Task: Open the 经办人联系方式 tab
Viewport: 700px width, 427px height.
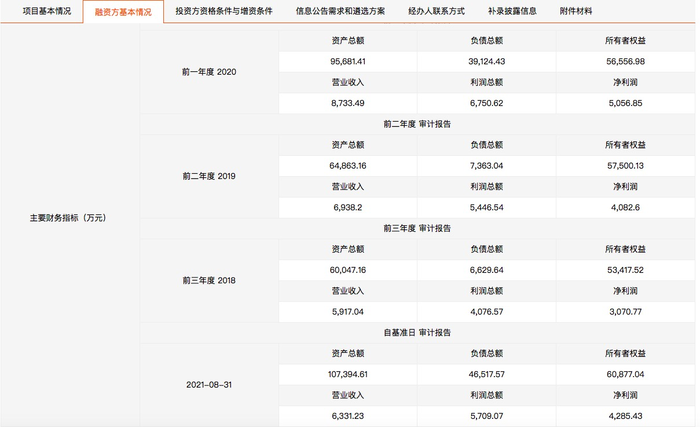Action: 437,11
